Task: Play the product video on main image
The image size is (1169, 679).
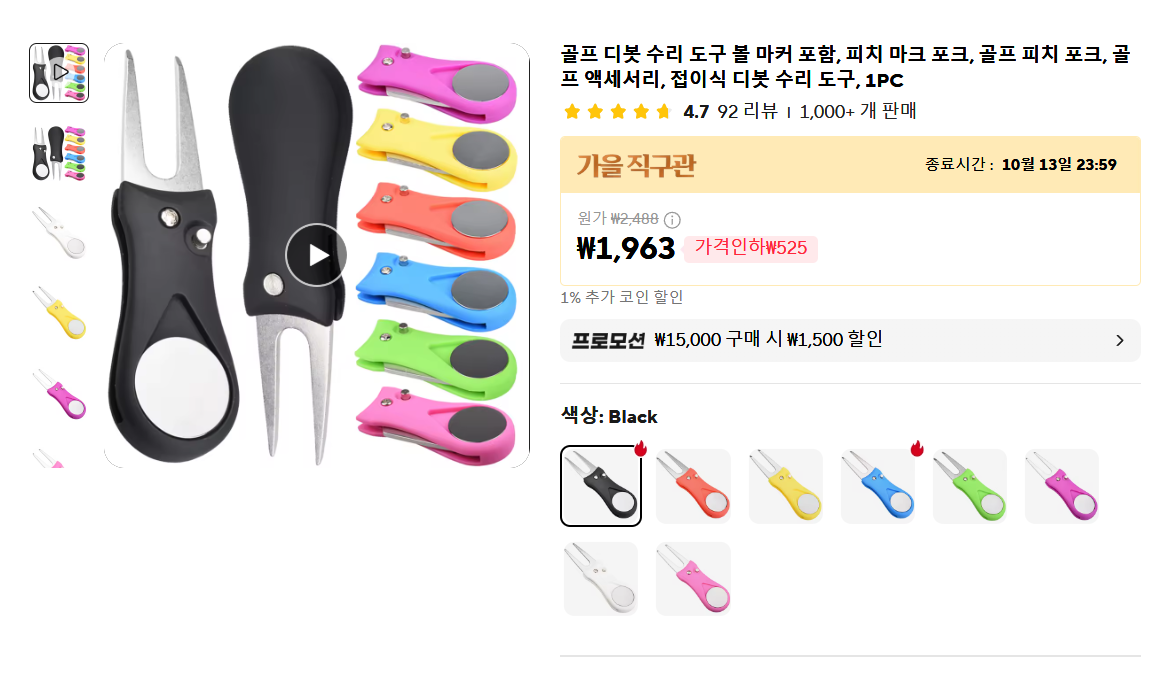Action: pos(316,255)
